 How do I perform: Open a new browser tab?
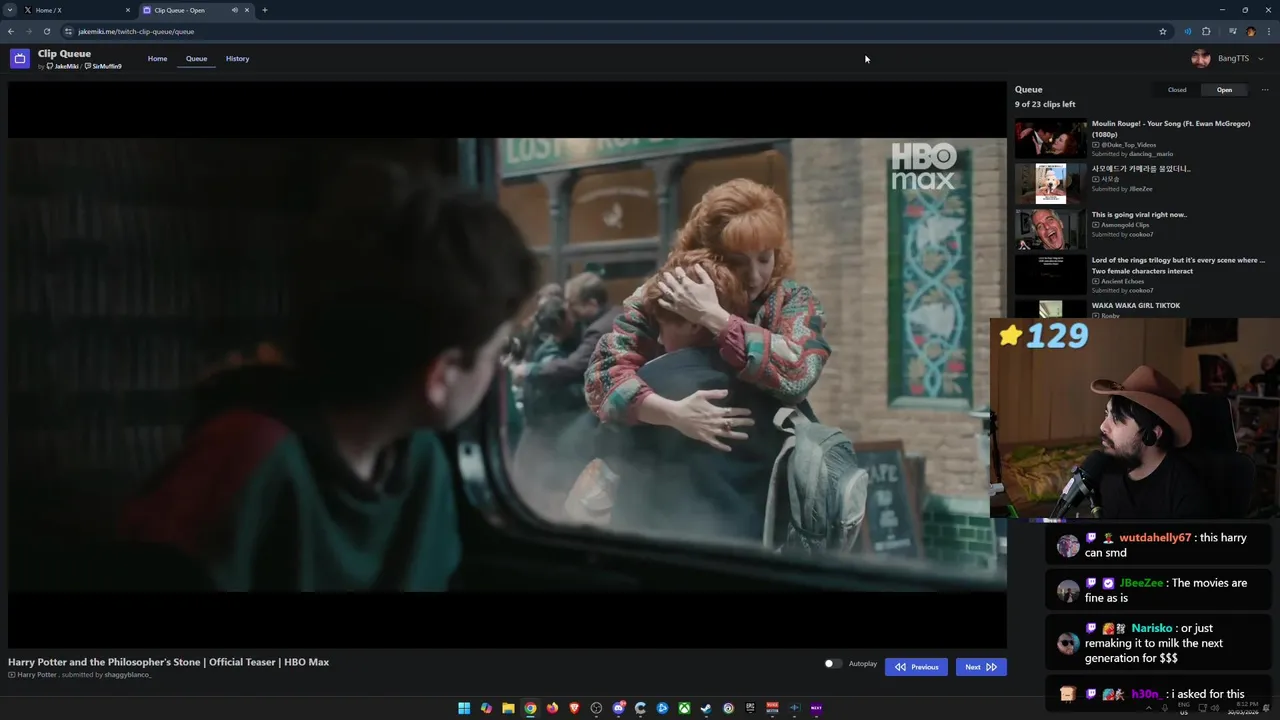pyautogui.click(x=265, y=10)
